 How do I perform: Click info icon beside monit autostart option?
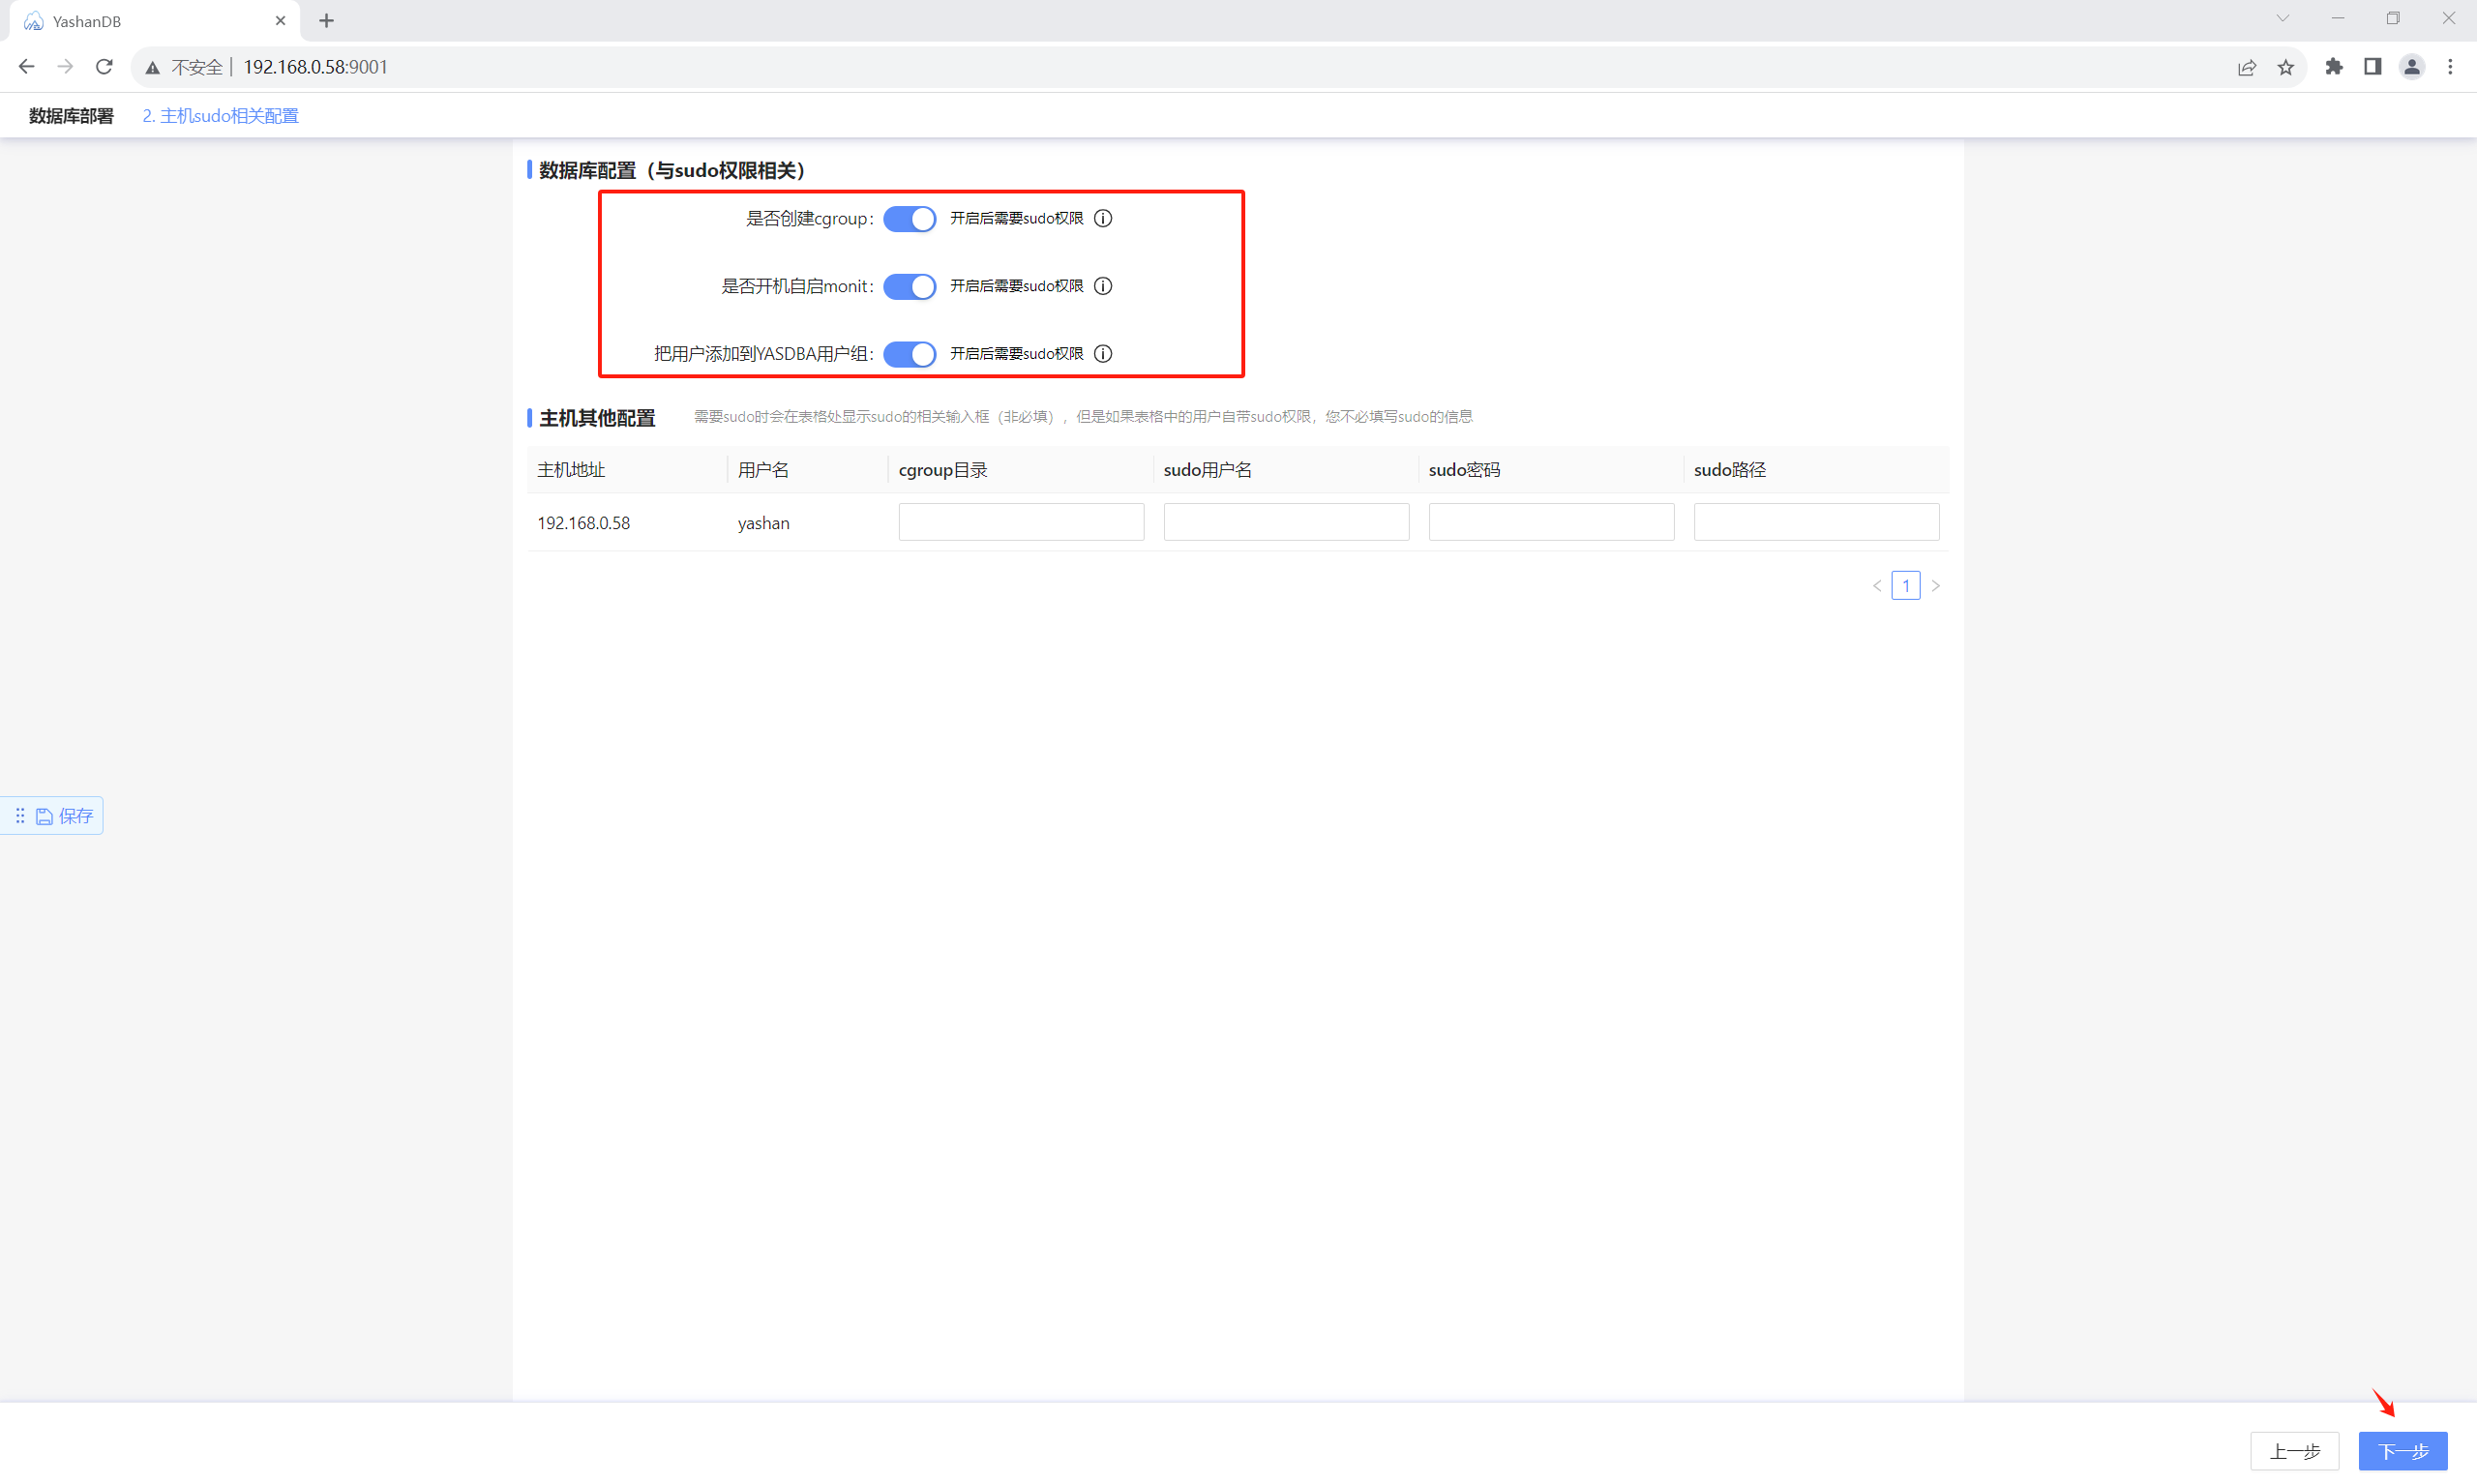(x=1103, y=286)
